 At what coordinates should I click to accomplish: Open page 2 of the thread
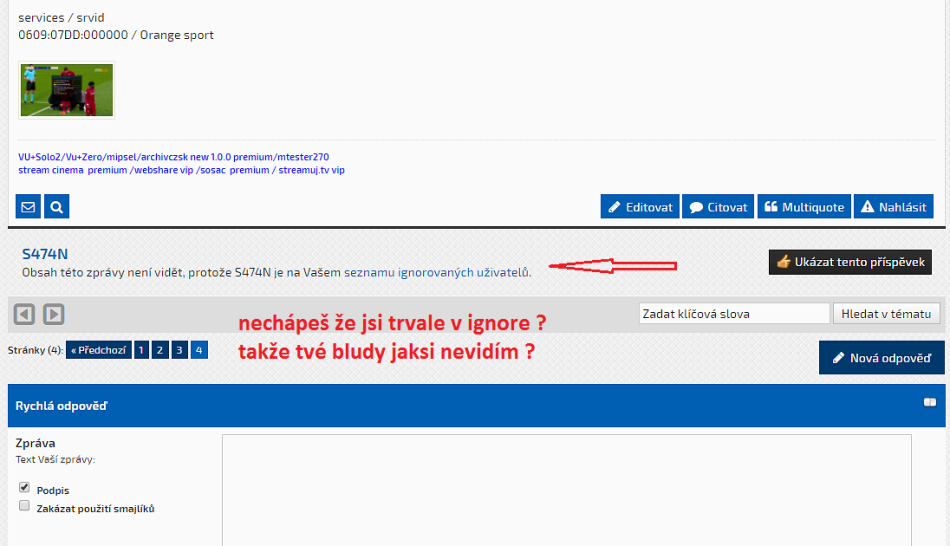pos(160,350)
